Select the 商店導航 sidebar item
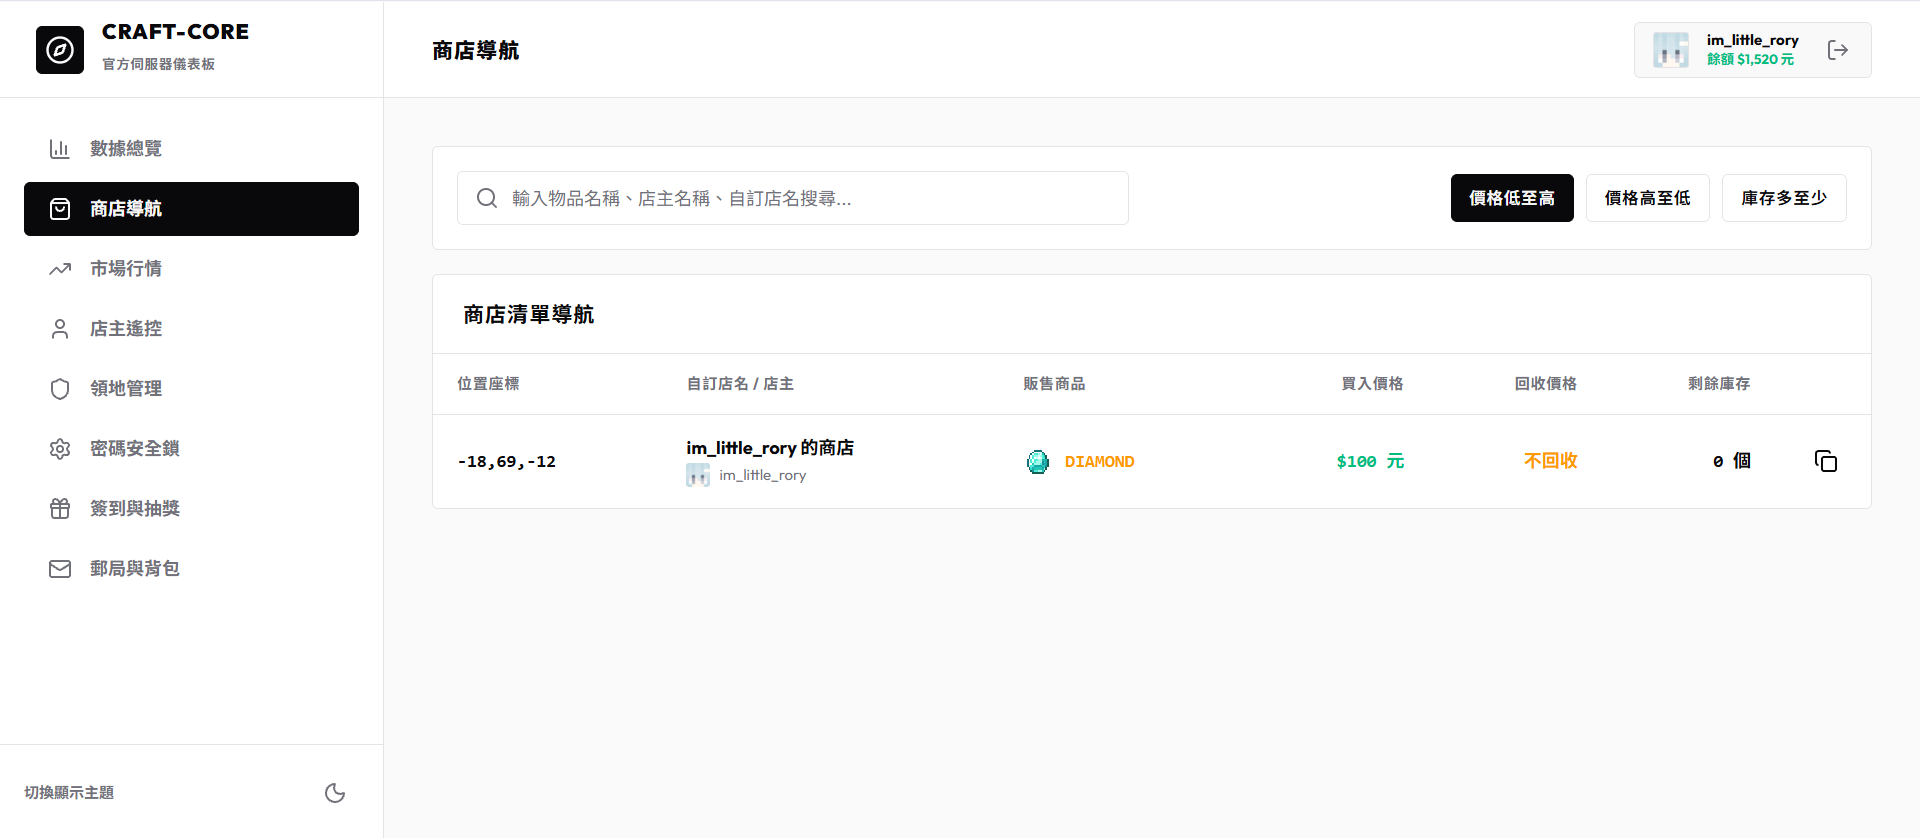Image resolution: width=1920 pixels, height=838 pixels. coord(191,209)
